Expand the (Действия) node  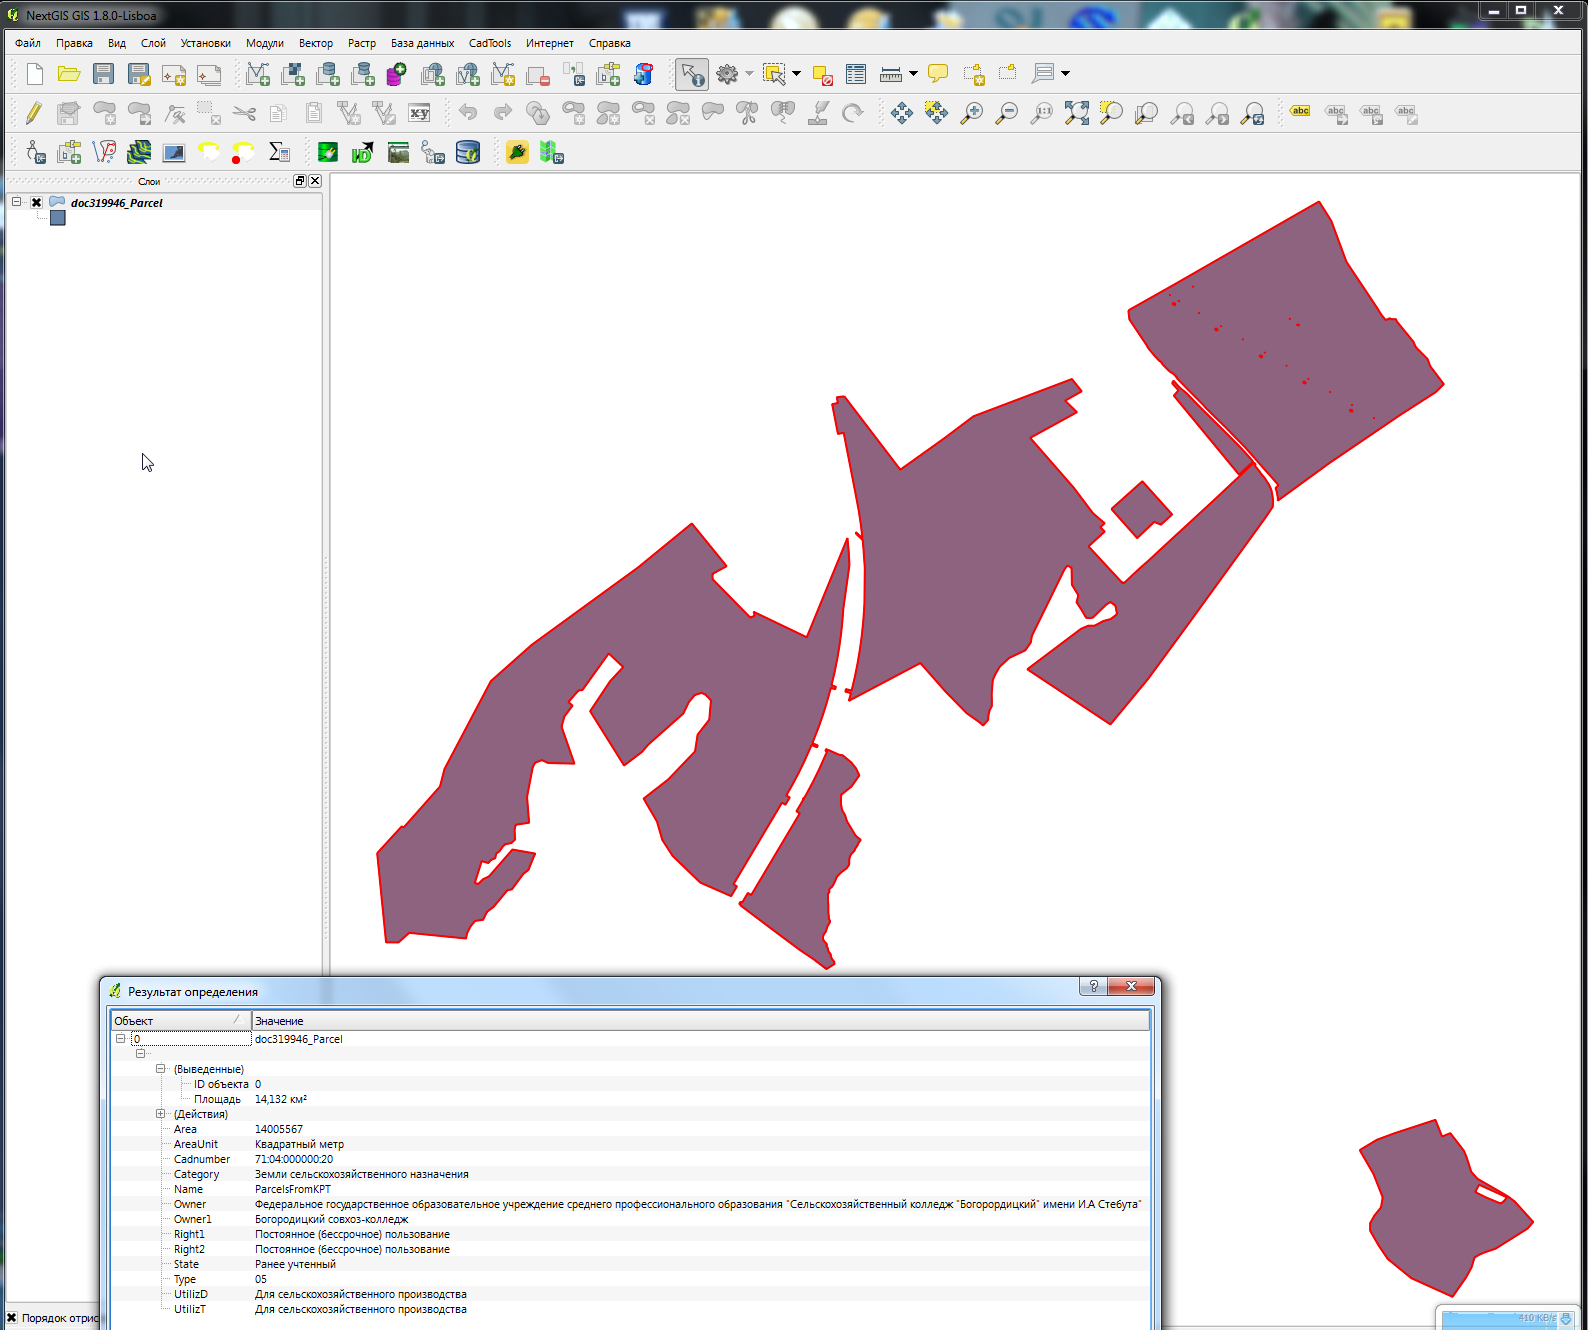pyautogui.click(x=160, y=1114)
